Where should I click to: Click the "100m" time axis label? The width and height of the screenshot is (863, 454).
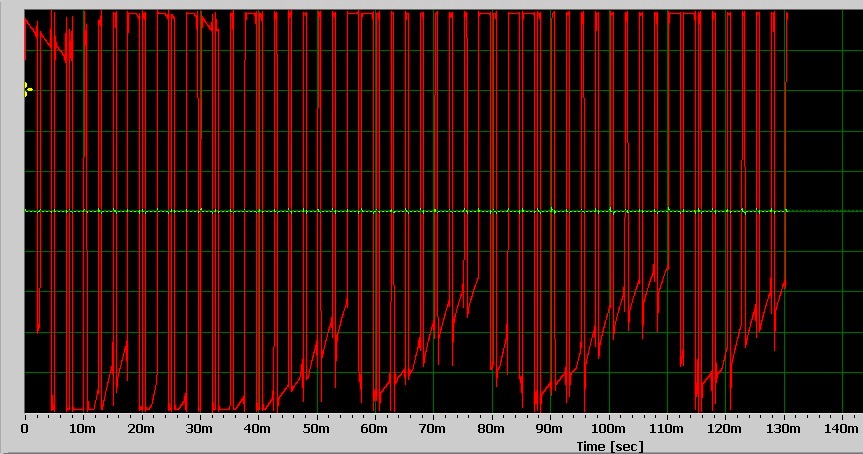tap(608, 429)
